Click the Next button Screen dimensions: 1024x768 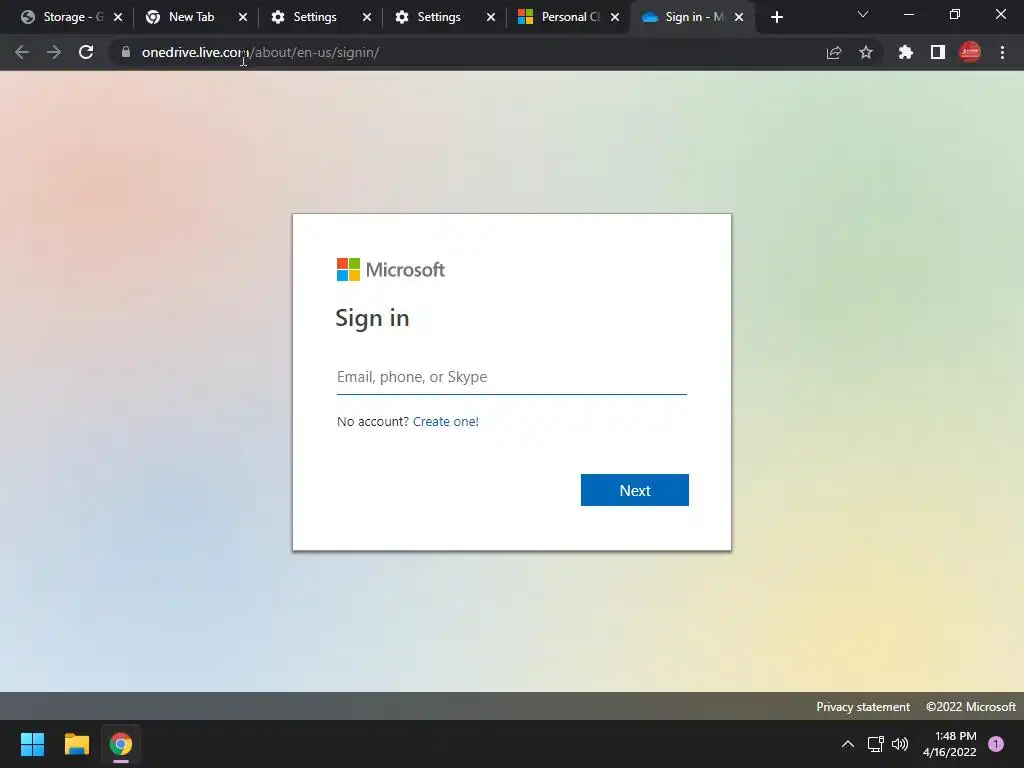point(635,490)
